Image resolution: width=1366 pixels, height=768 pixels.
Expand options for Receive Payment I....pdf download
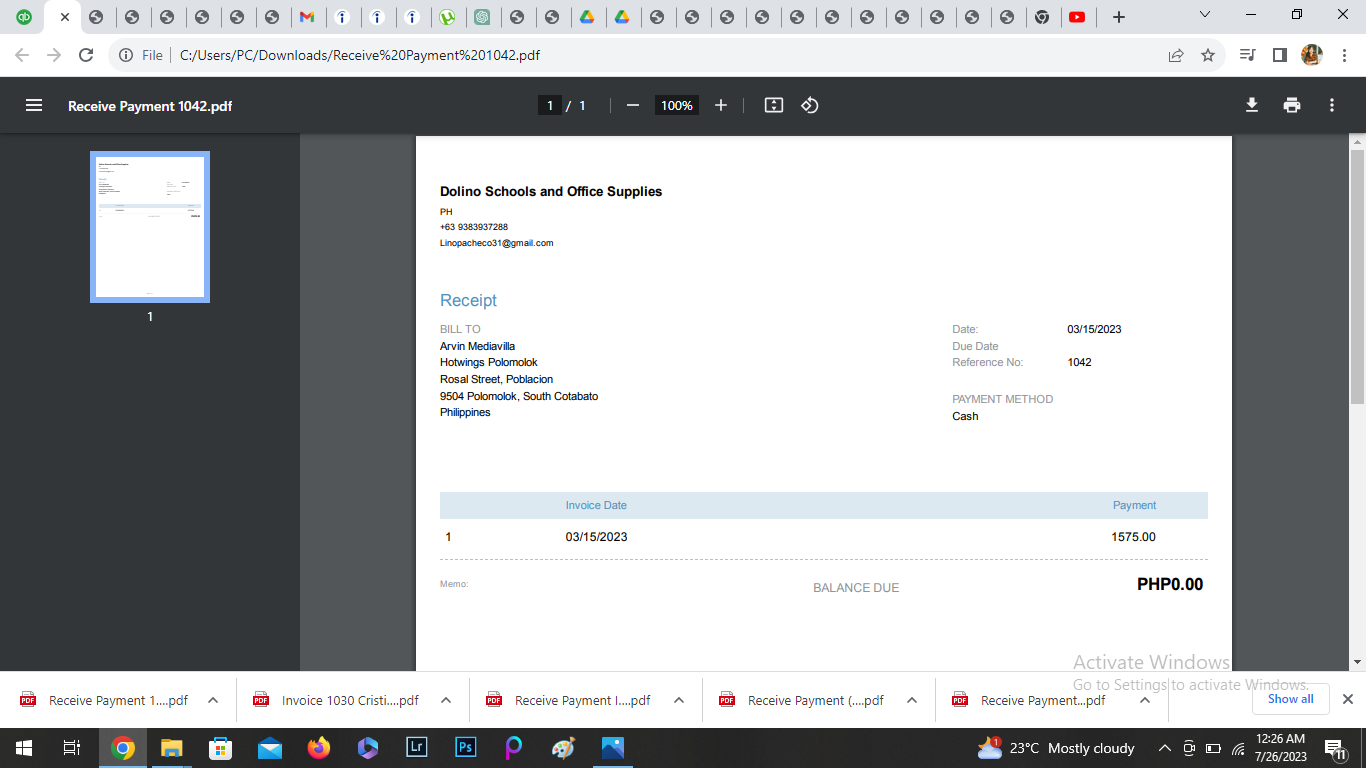click(679, 700)
